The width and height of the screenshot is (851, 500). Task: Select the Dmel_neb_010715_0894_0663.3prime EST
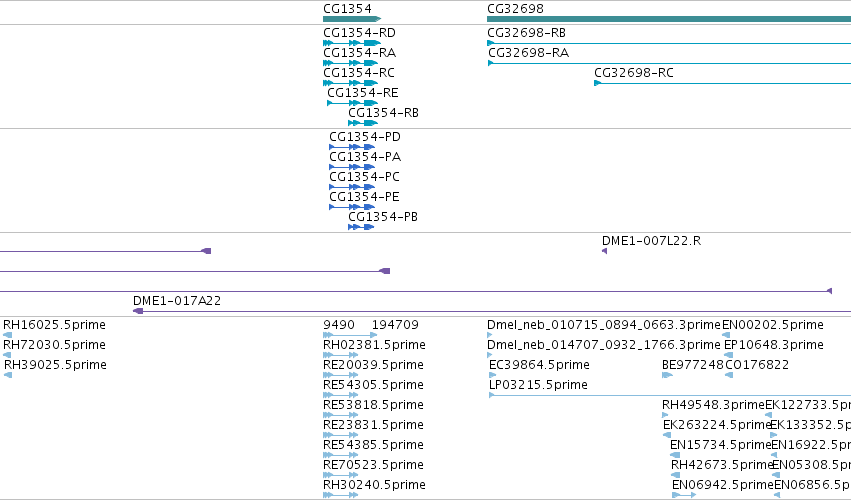tap(491, 335)
